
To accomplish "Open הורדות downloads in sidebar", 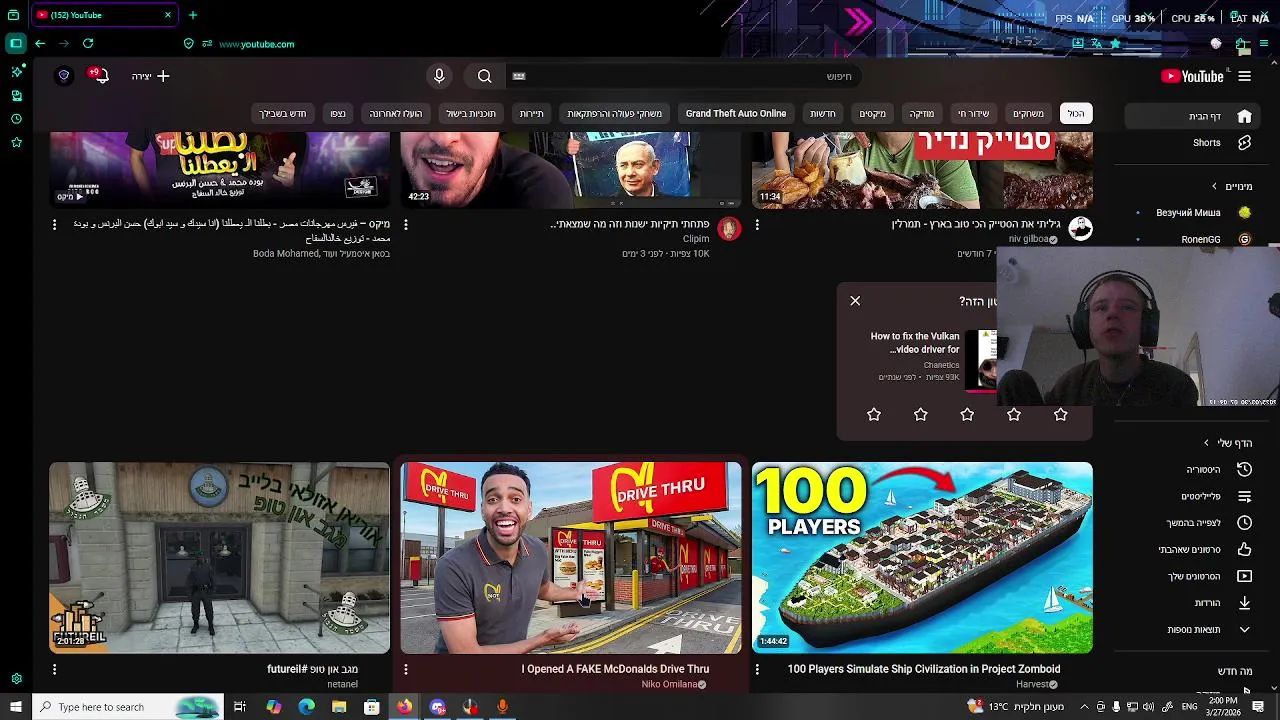I will click(1190, 603).
